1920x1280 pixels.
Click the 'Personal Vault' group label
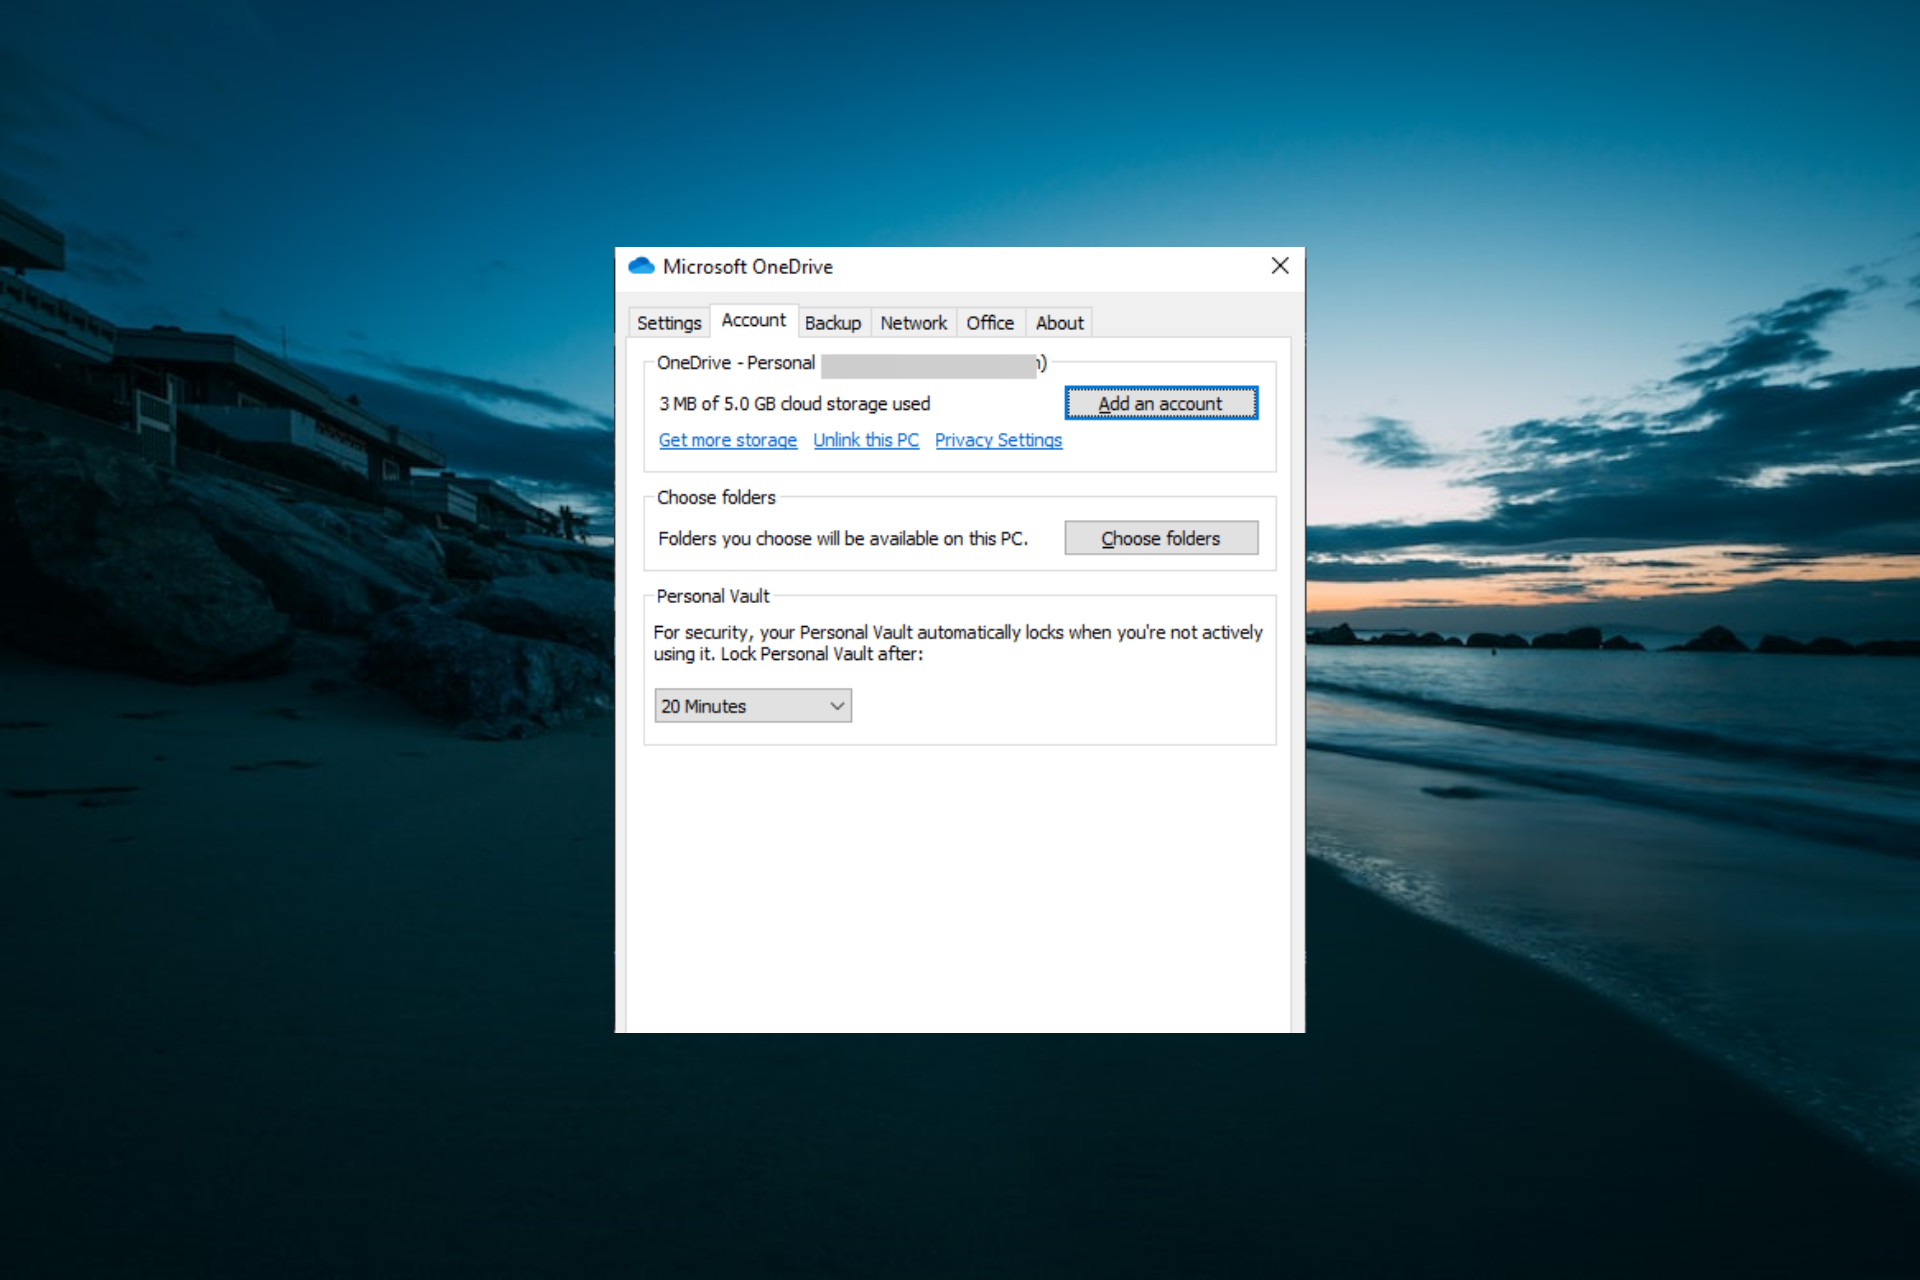coord(713,596)
